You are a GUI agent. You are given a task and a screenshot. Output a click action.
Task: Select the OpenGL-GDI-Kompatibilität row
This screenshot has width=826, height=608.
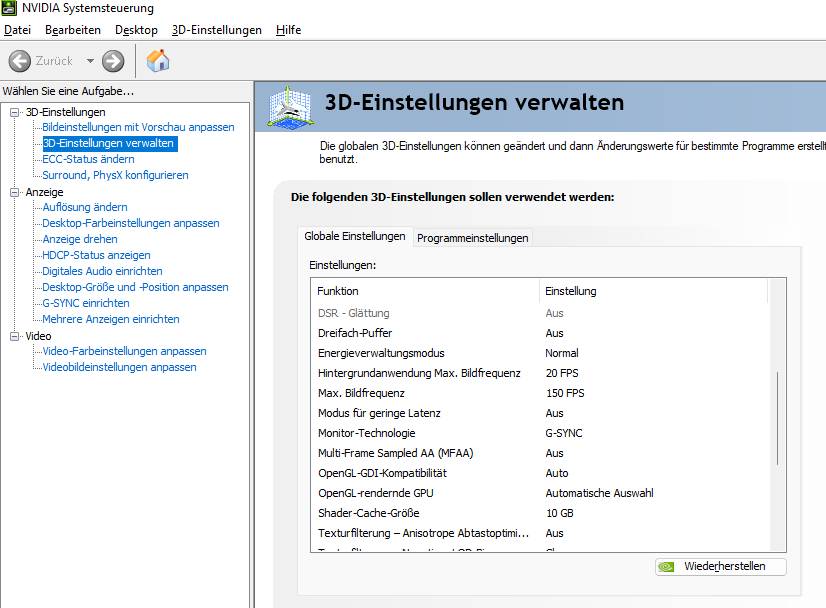540,473
